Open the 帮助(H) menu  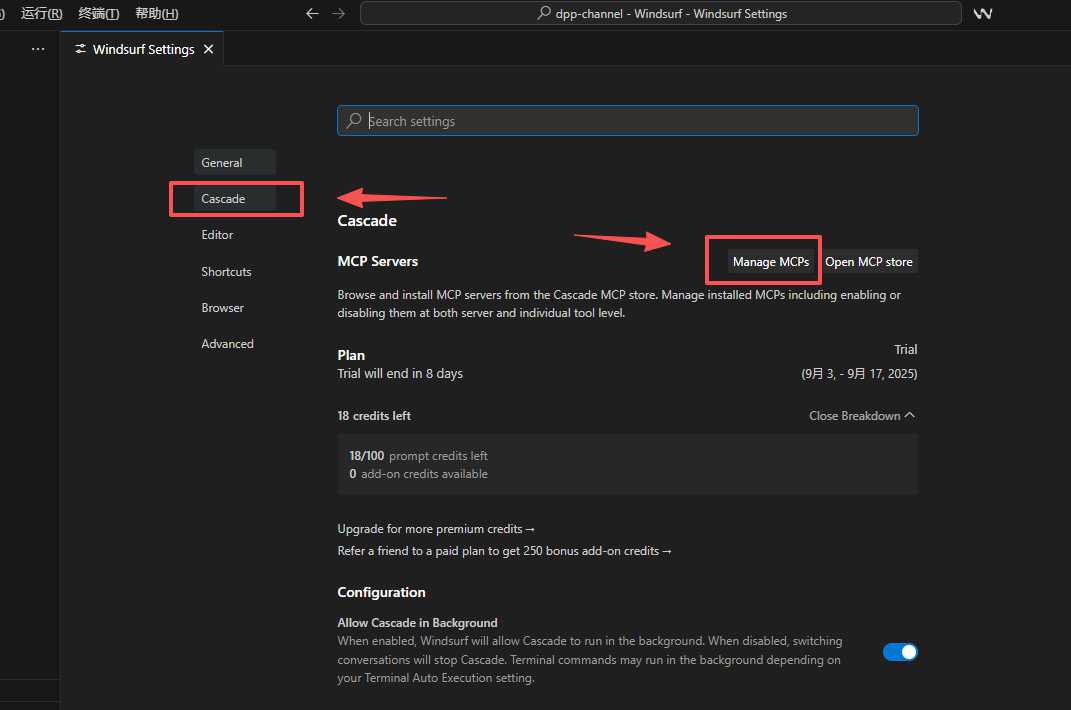click(156, 13)
